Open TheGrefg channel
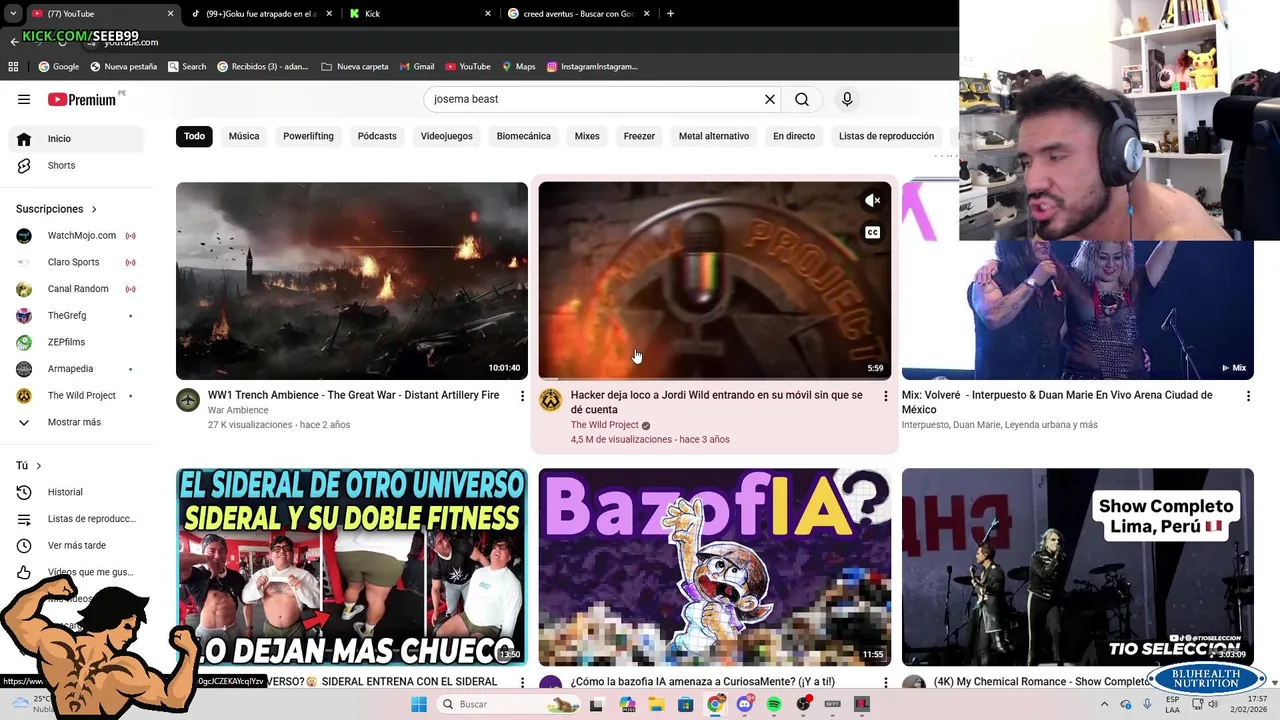 point(76,315)
